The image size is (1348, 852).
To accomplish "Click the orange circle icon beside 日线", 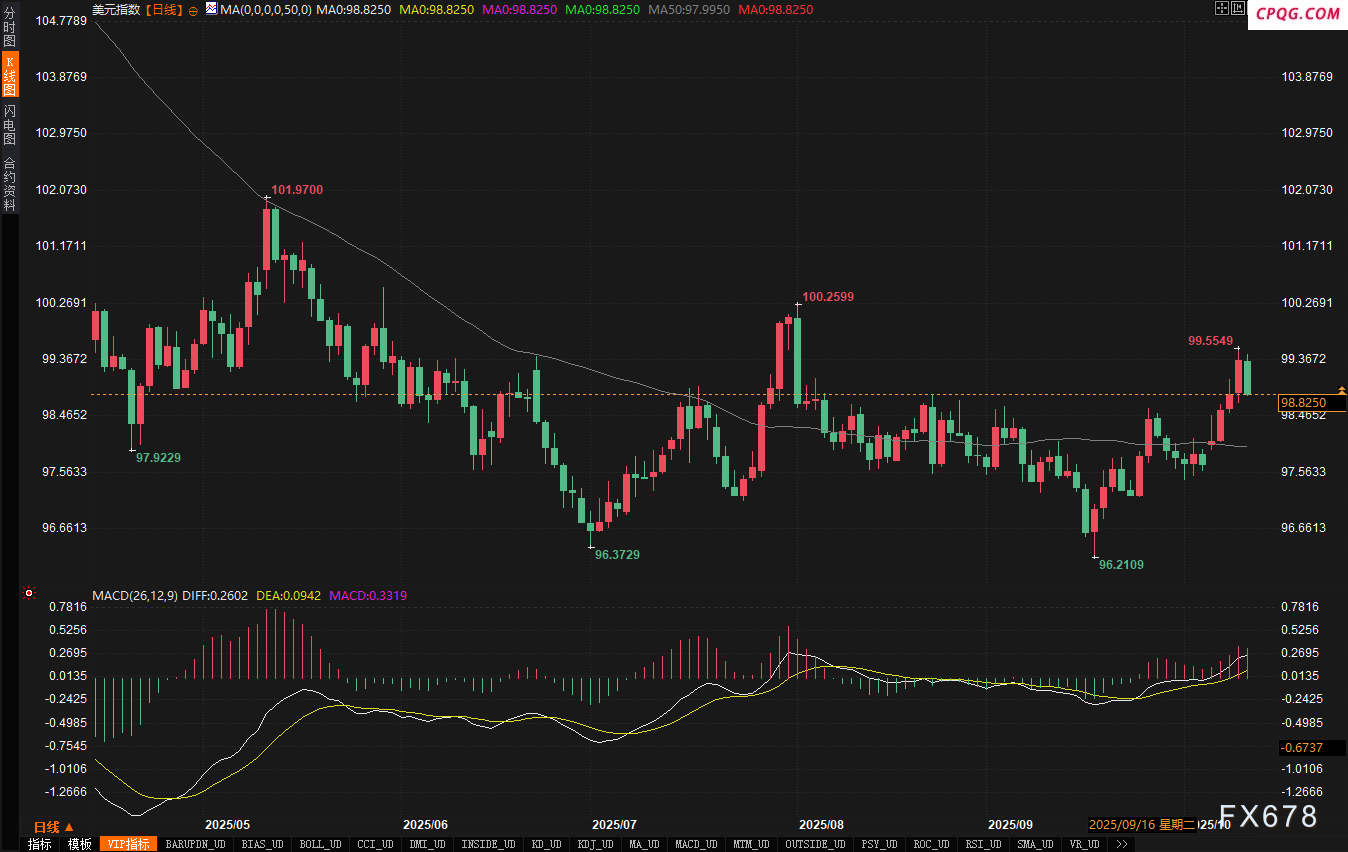I will tap(193, 9).
